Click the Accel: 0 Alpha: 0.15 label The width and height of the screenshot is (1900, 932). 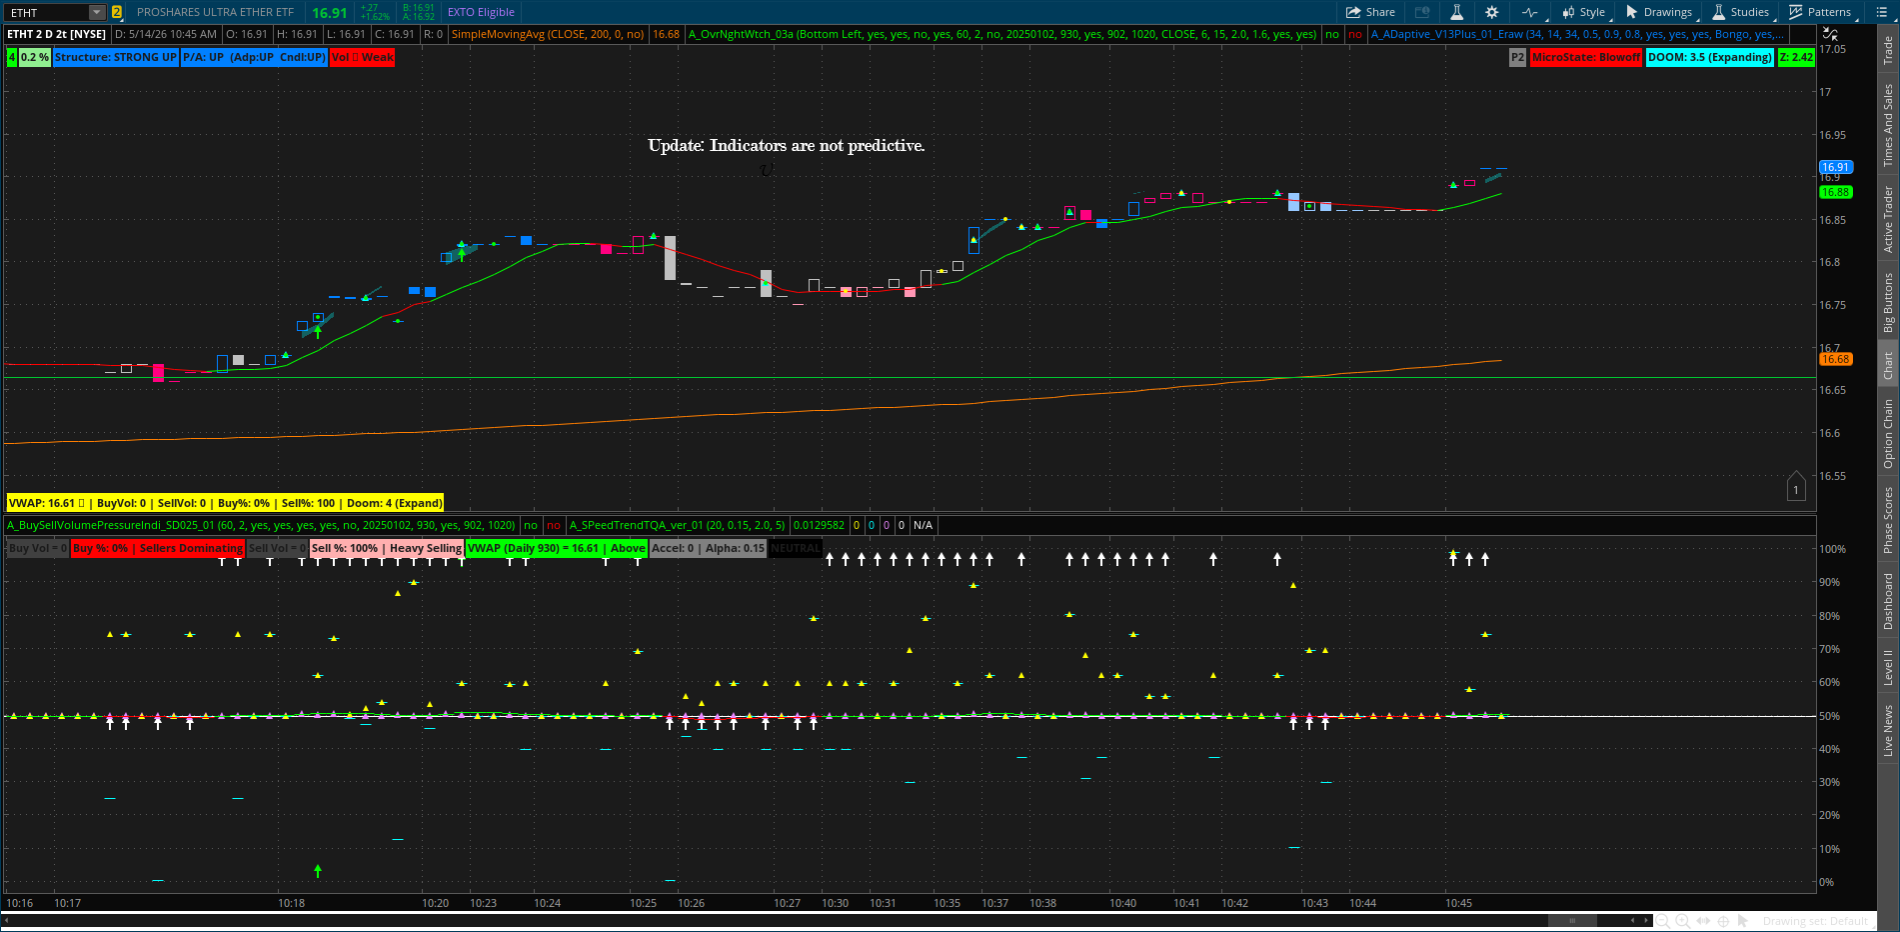click(x=708, y=548)
